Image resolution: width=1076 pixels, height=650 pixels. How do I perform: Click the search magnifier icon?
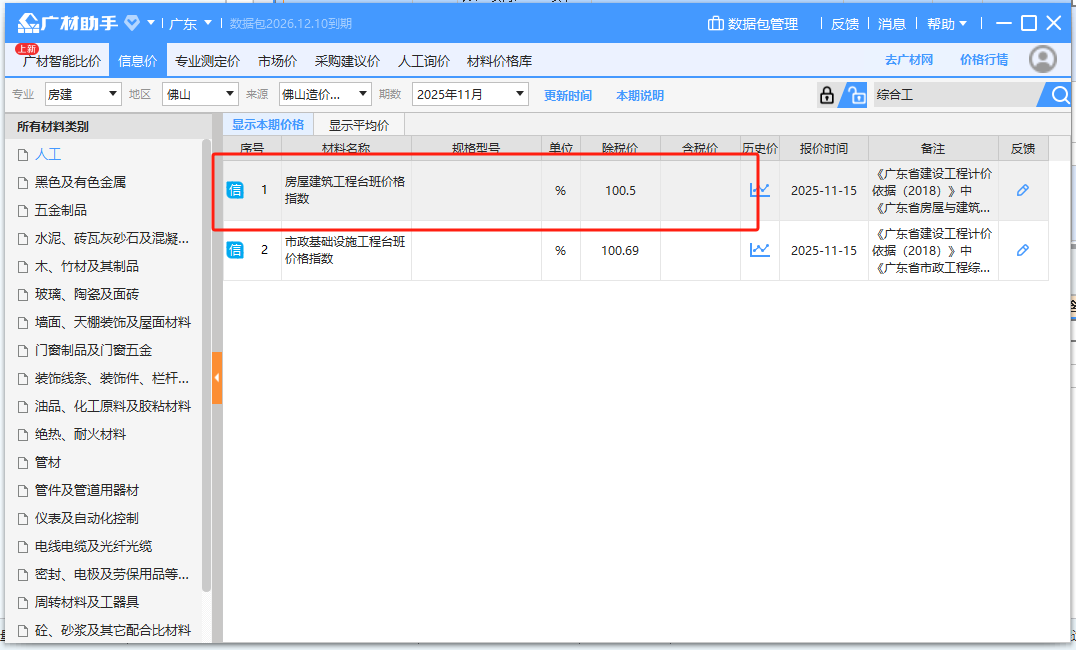(x=1058, y=94)
